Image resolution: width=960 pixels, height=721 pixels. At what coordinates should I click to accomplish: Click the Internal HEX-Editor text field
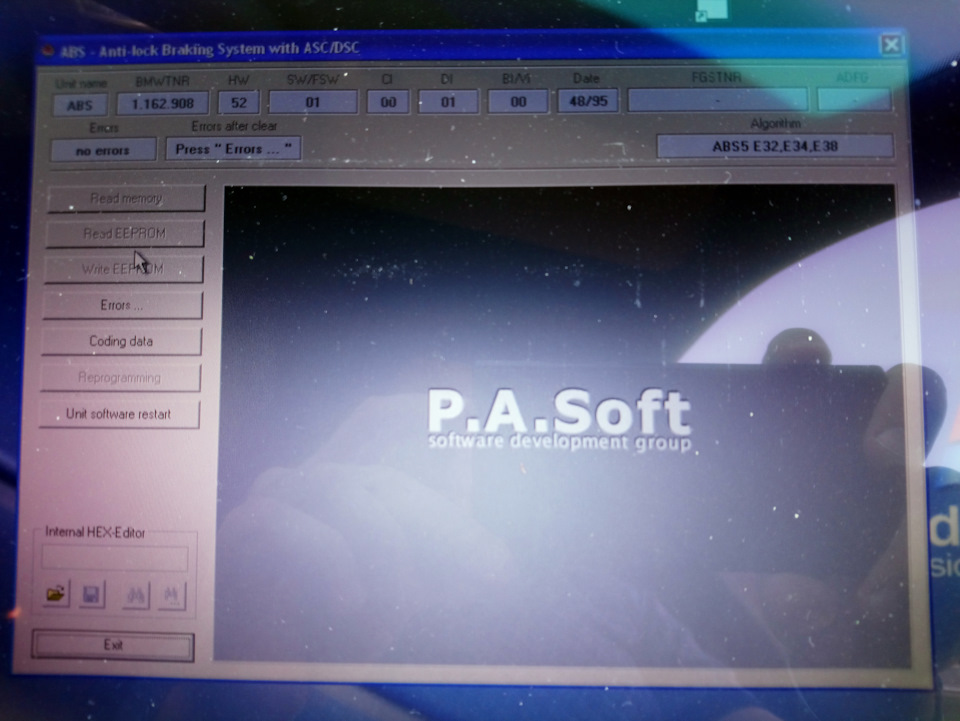pos(115,558)
